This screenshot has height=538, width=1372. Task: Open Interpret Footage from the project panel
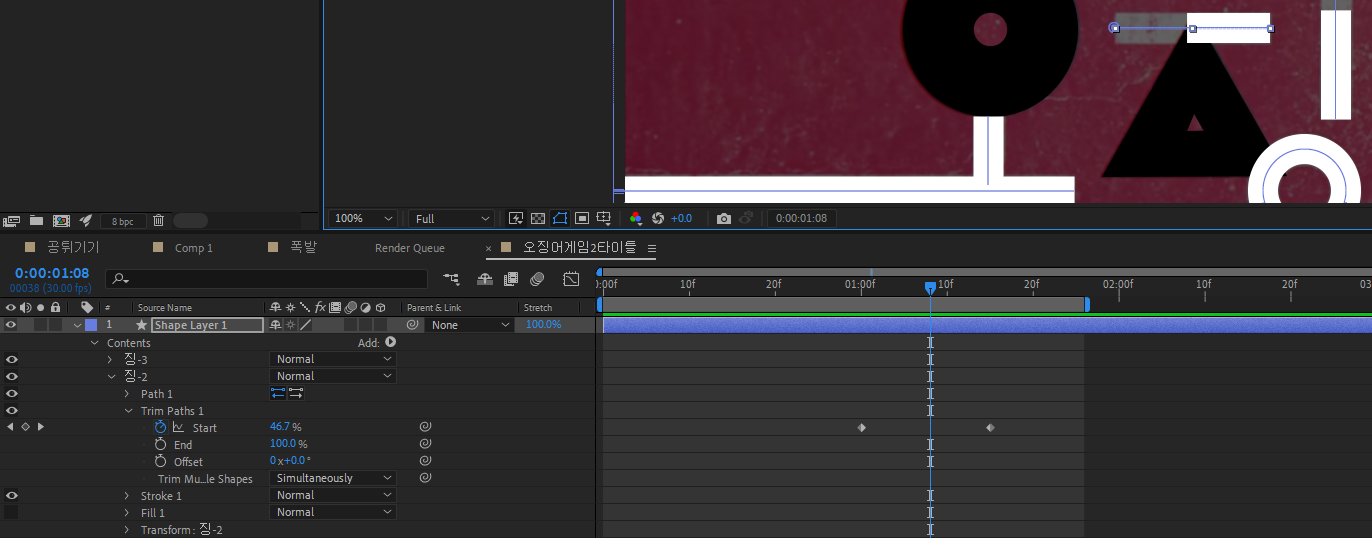coord(12,220)
